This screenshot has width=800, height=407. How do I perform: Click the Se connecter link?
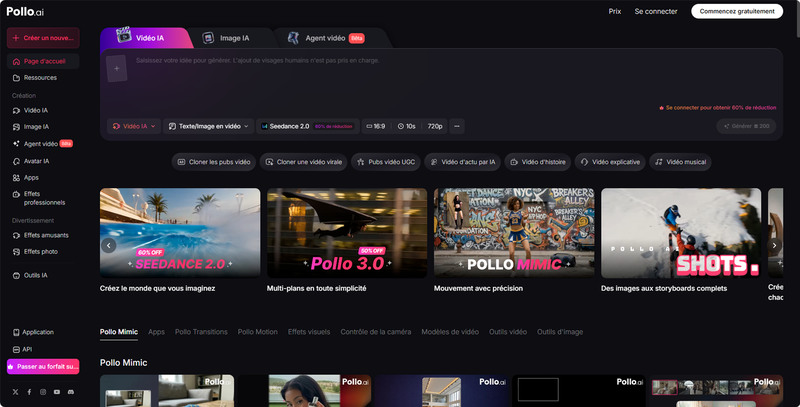click(655, 12)
